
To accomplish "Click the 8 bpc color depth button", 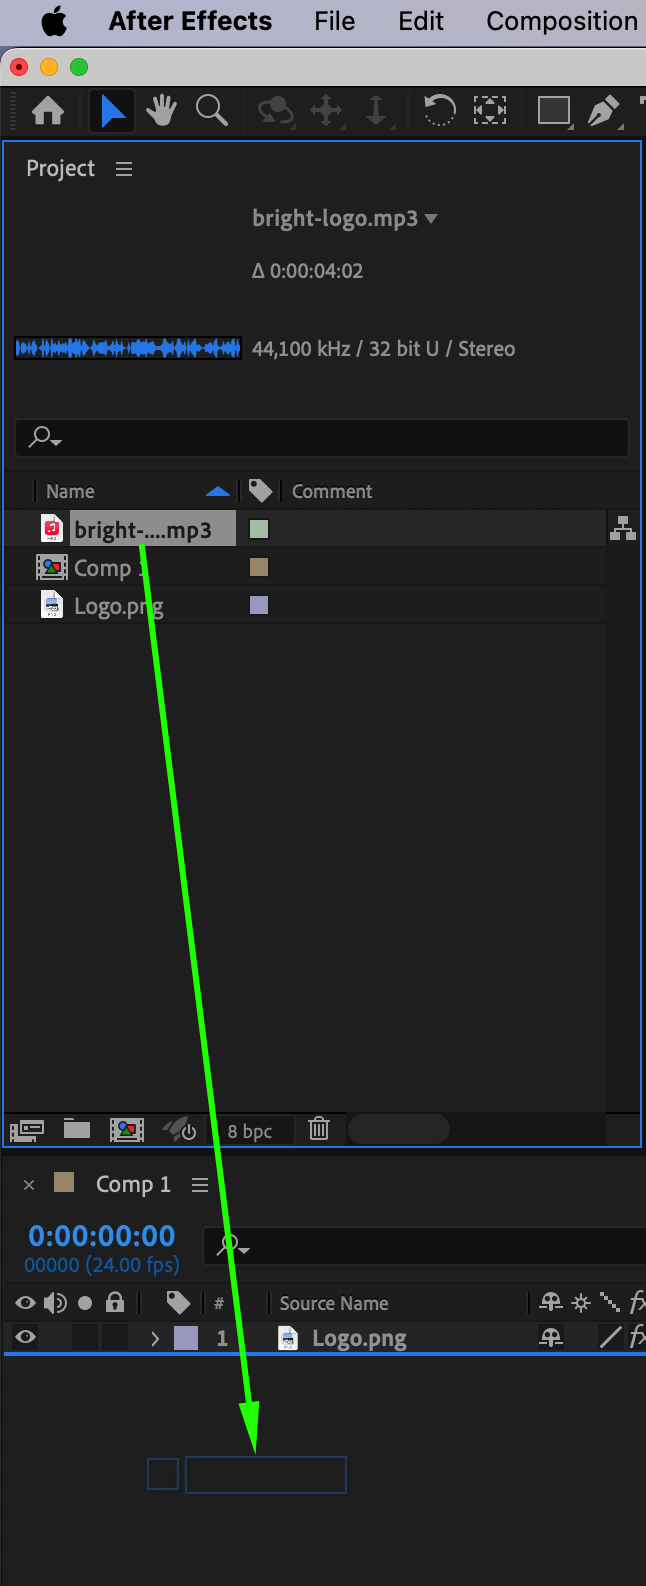I will [x=250, y=1131].
